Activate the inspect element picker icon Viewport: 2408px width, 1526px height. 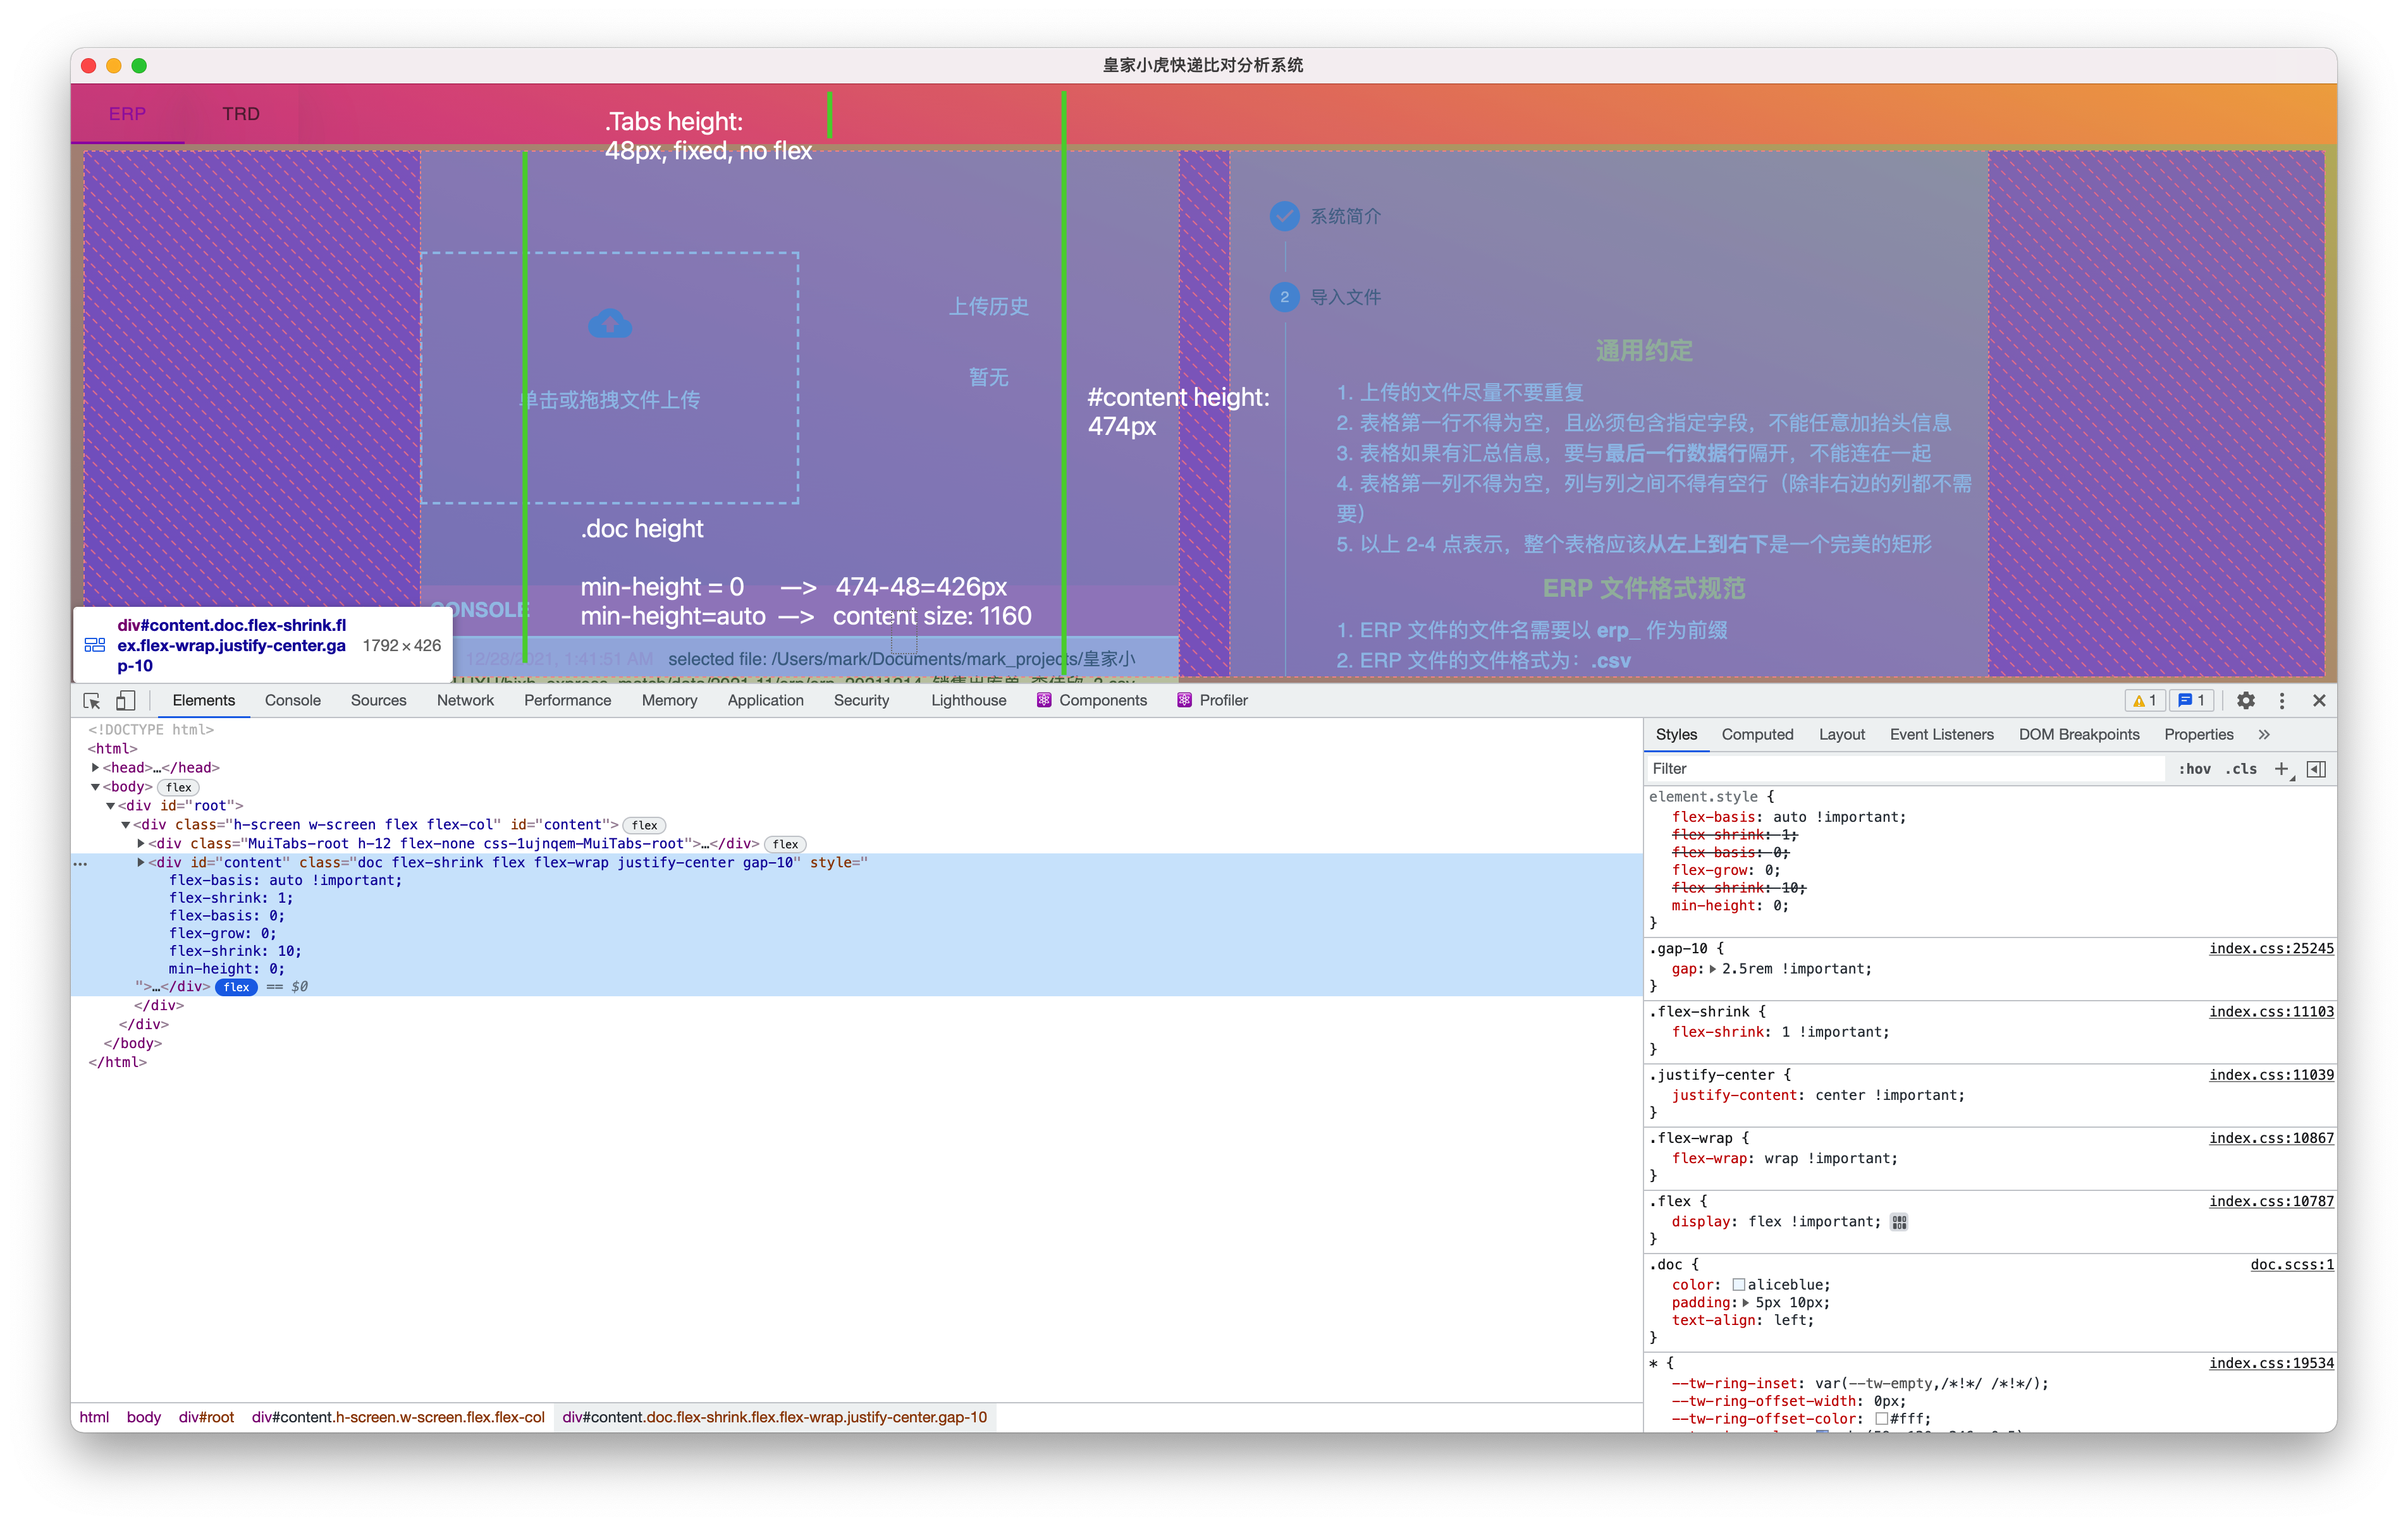92,701
